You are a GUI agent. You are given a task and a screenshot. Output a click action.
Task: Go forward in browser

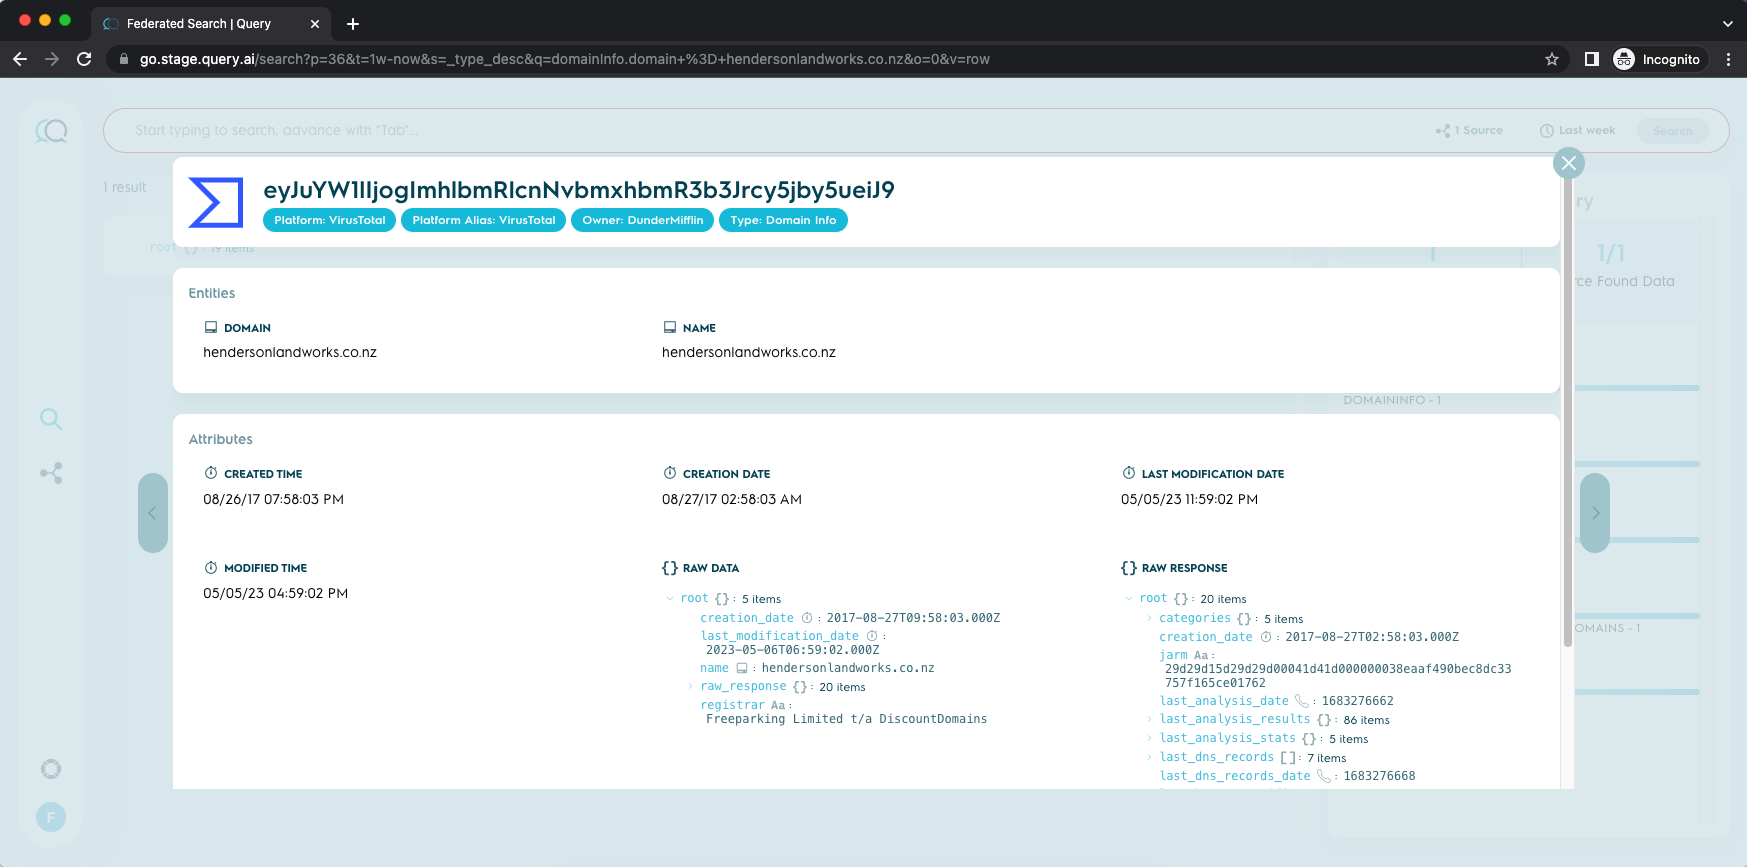52,59
